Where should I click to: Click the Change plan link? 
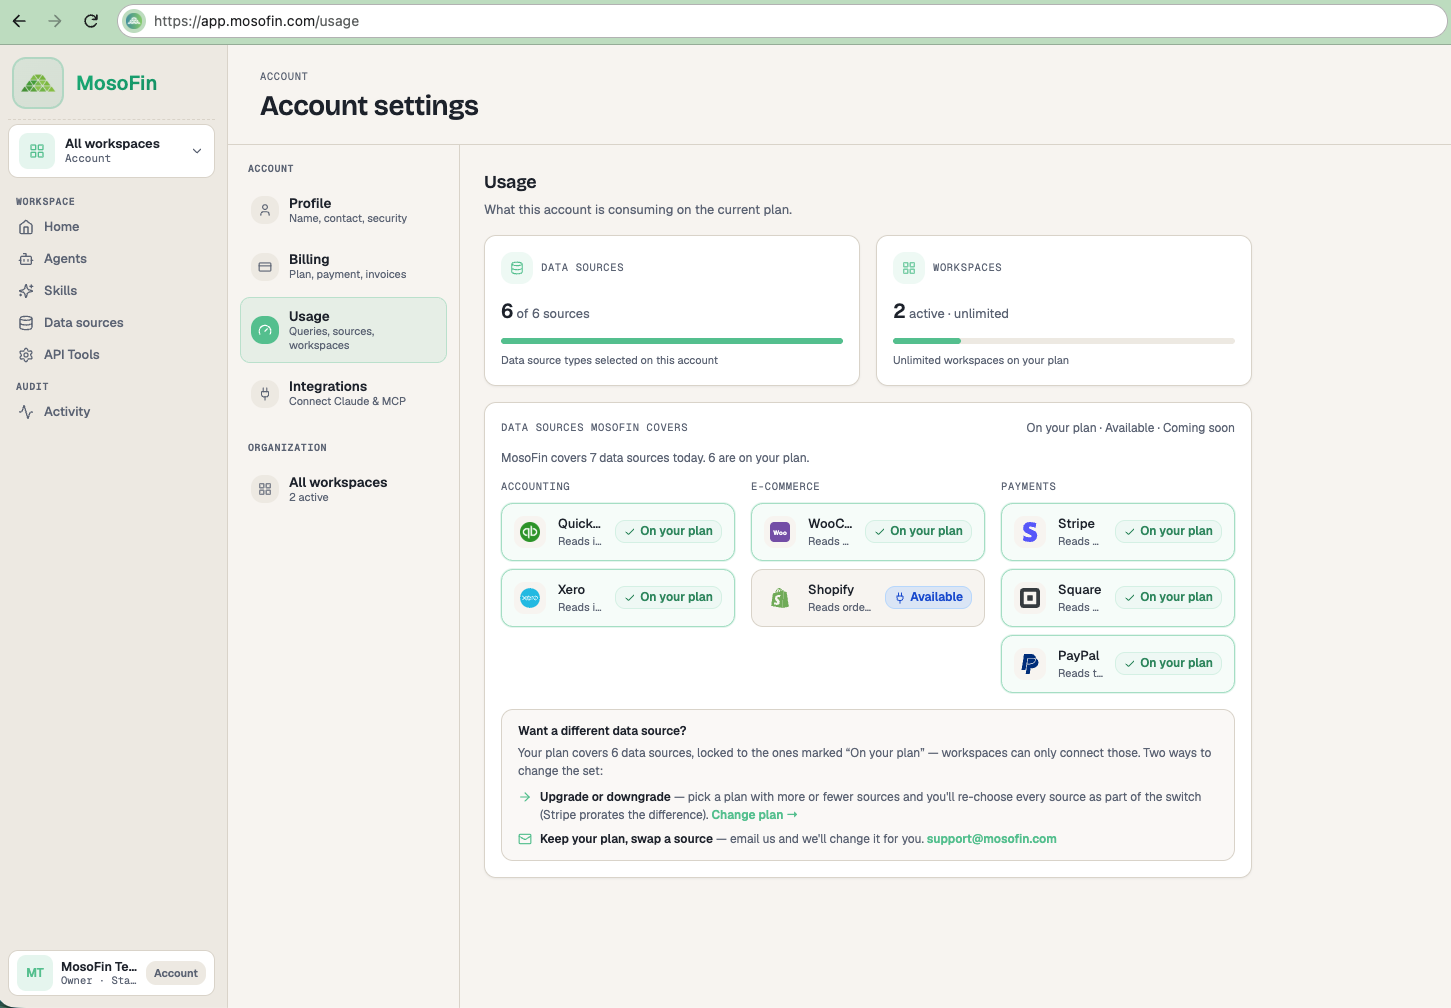(754, 815)
